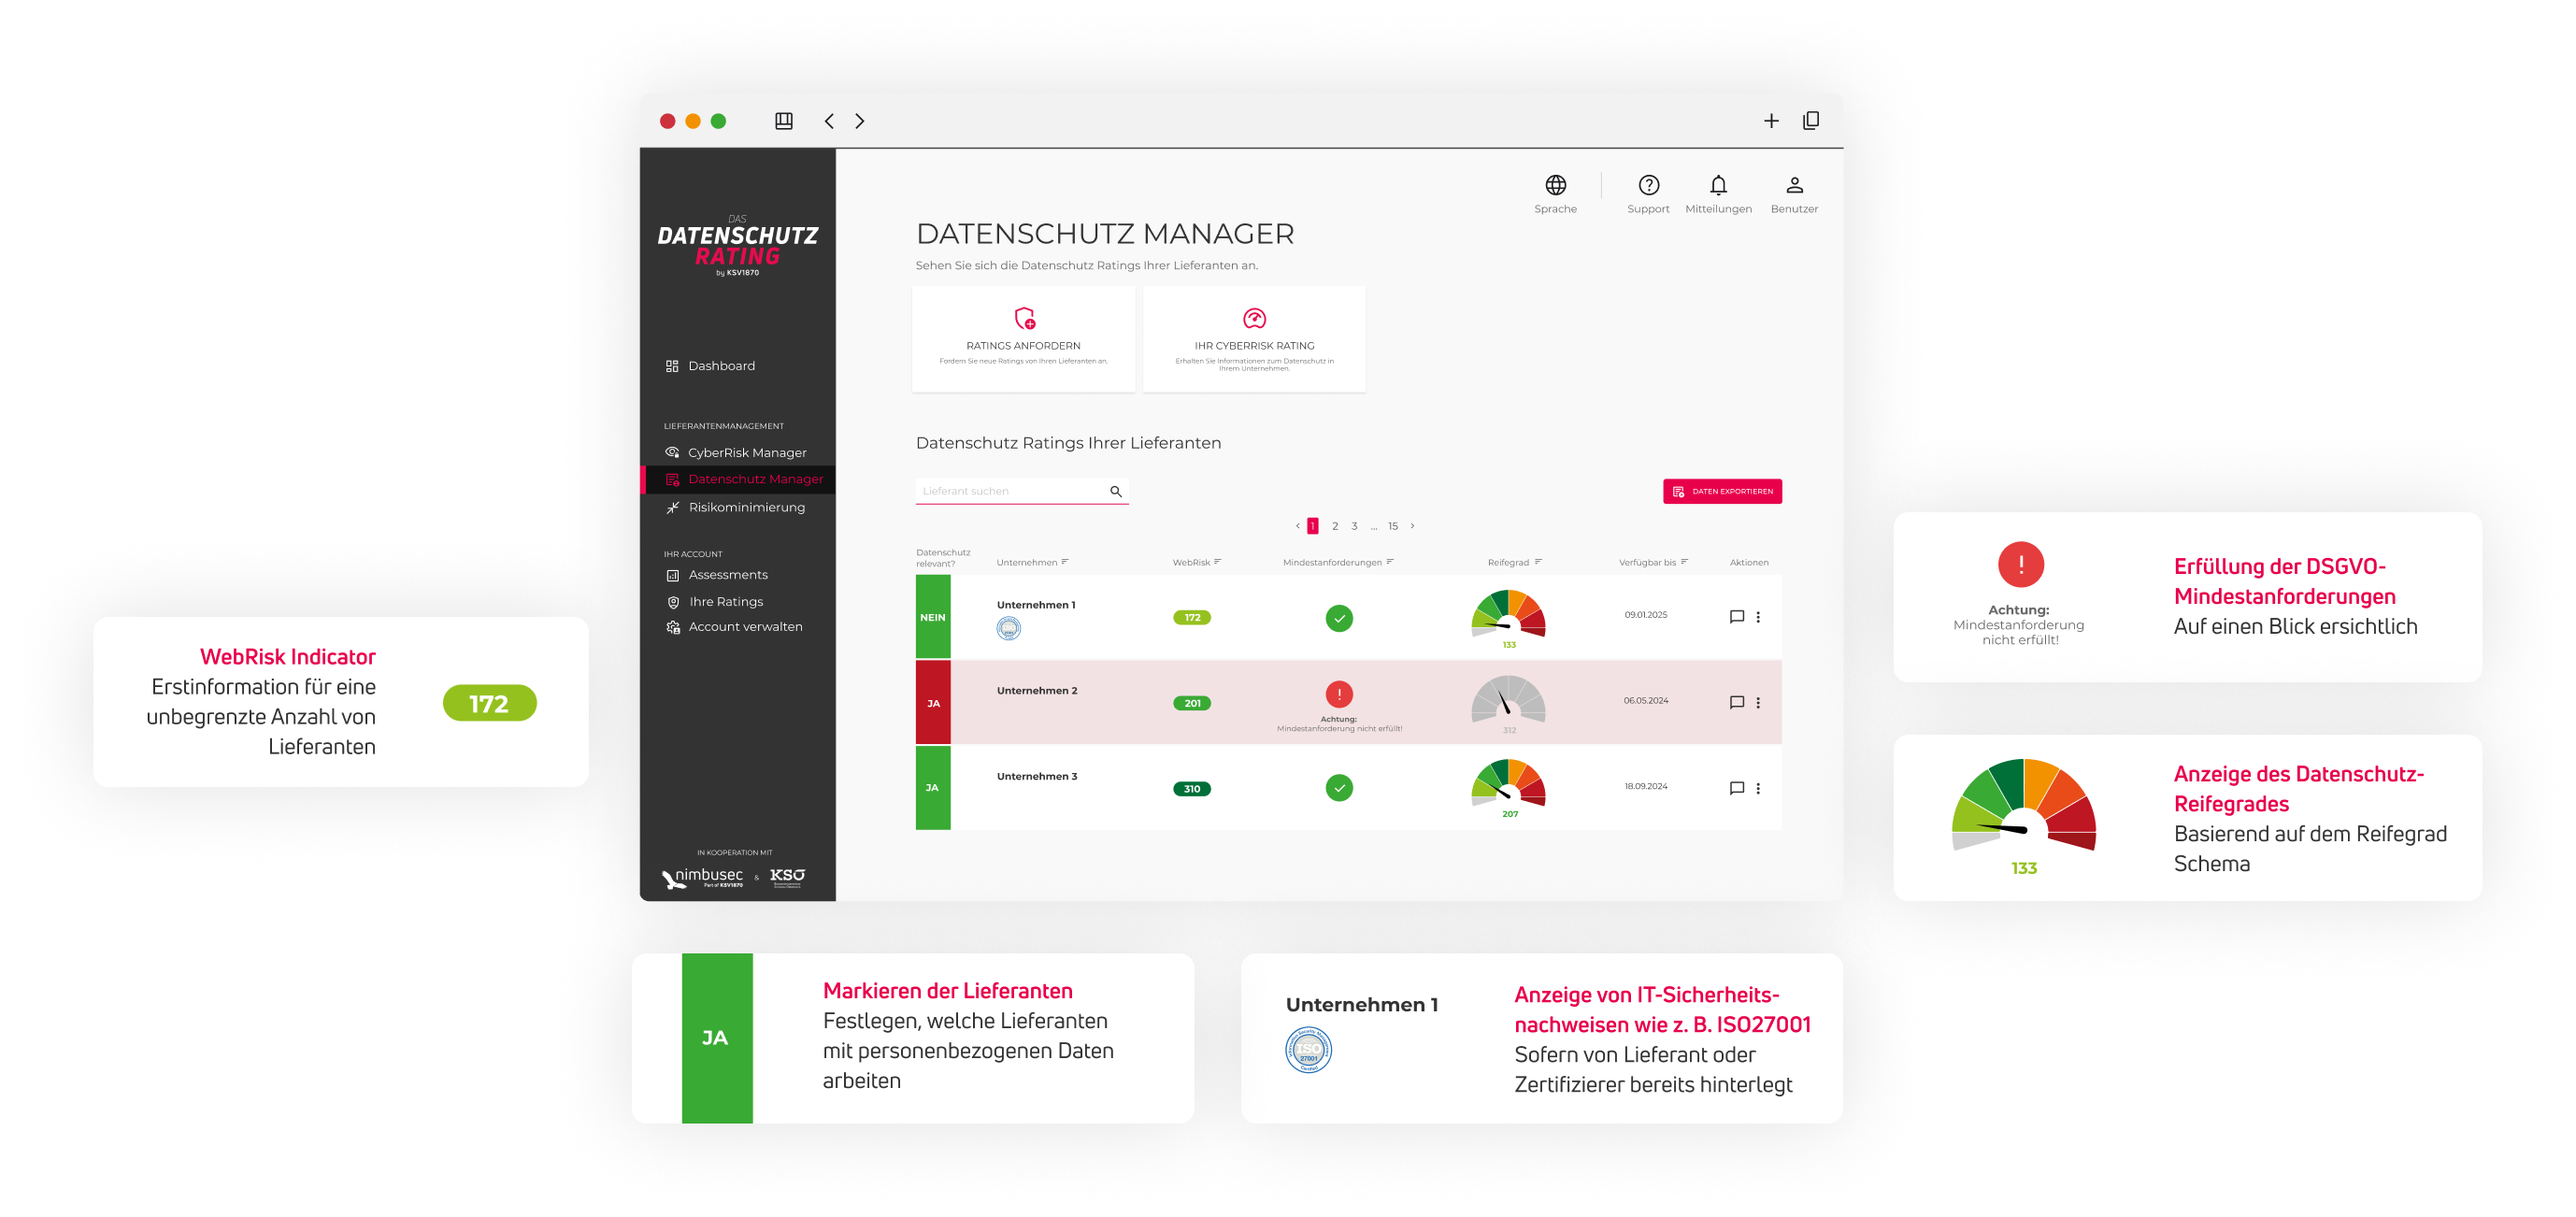Open the Sprache language selector globe icon
Image resolution: width=2576 pixels, height=1217 pixels.
[x=1556, y=184]
